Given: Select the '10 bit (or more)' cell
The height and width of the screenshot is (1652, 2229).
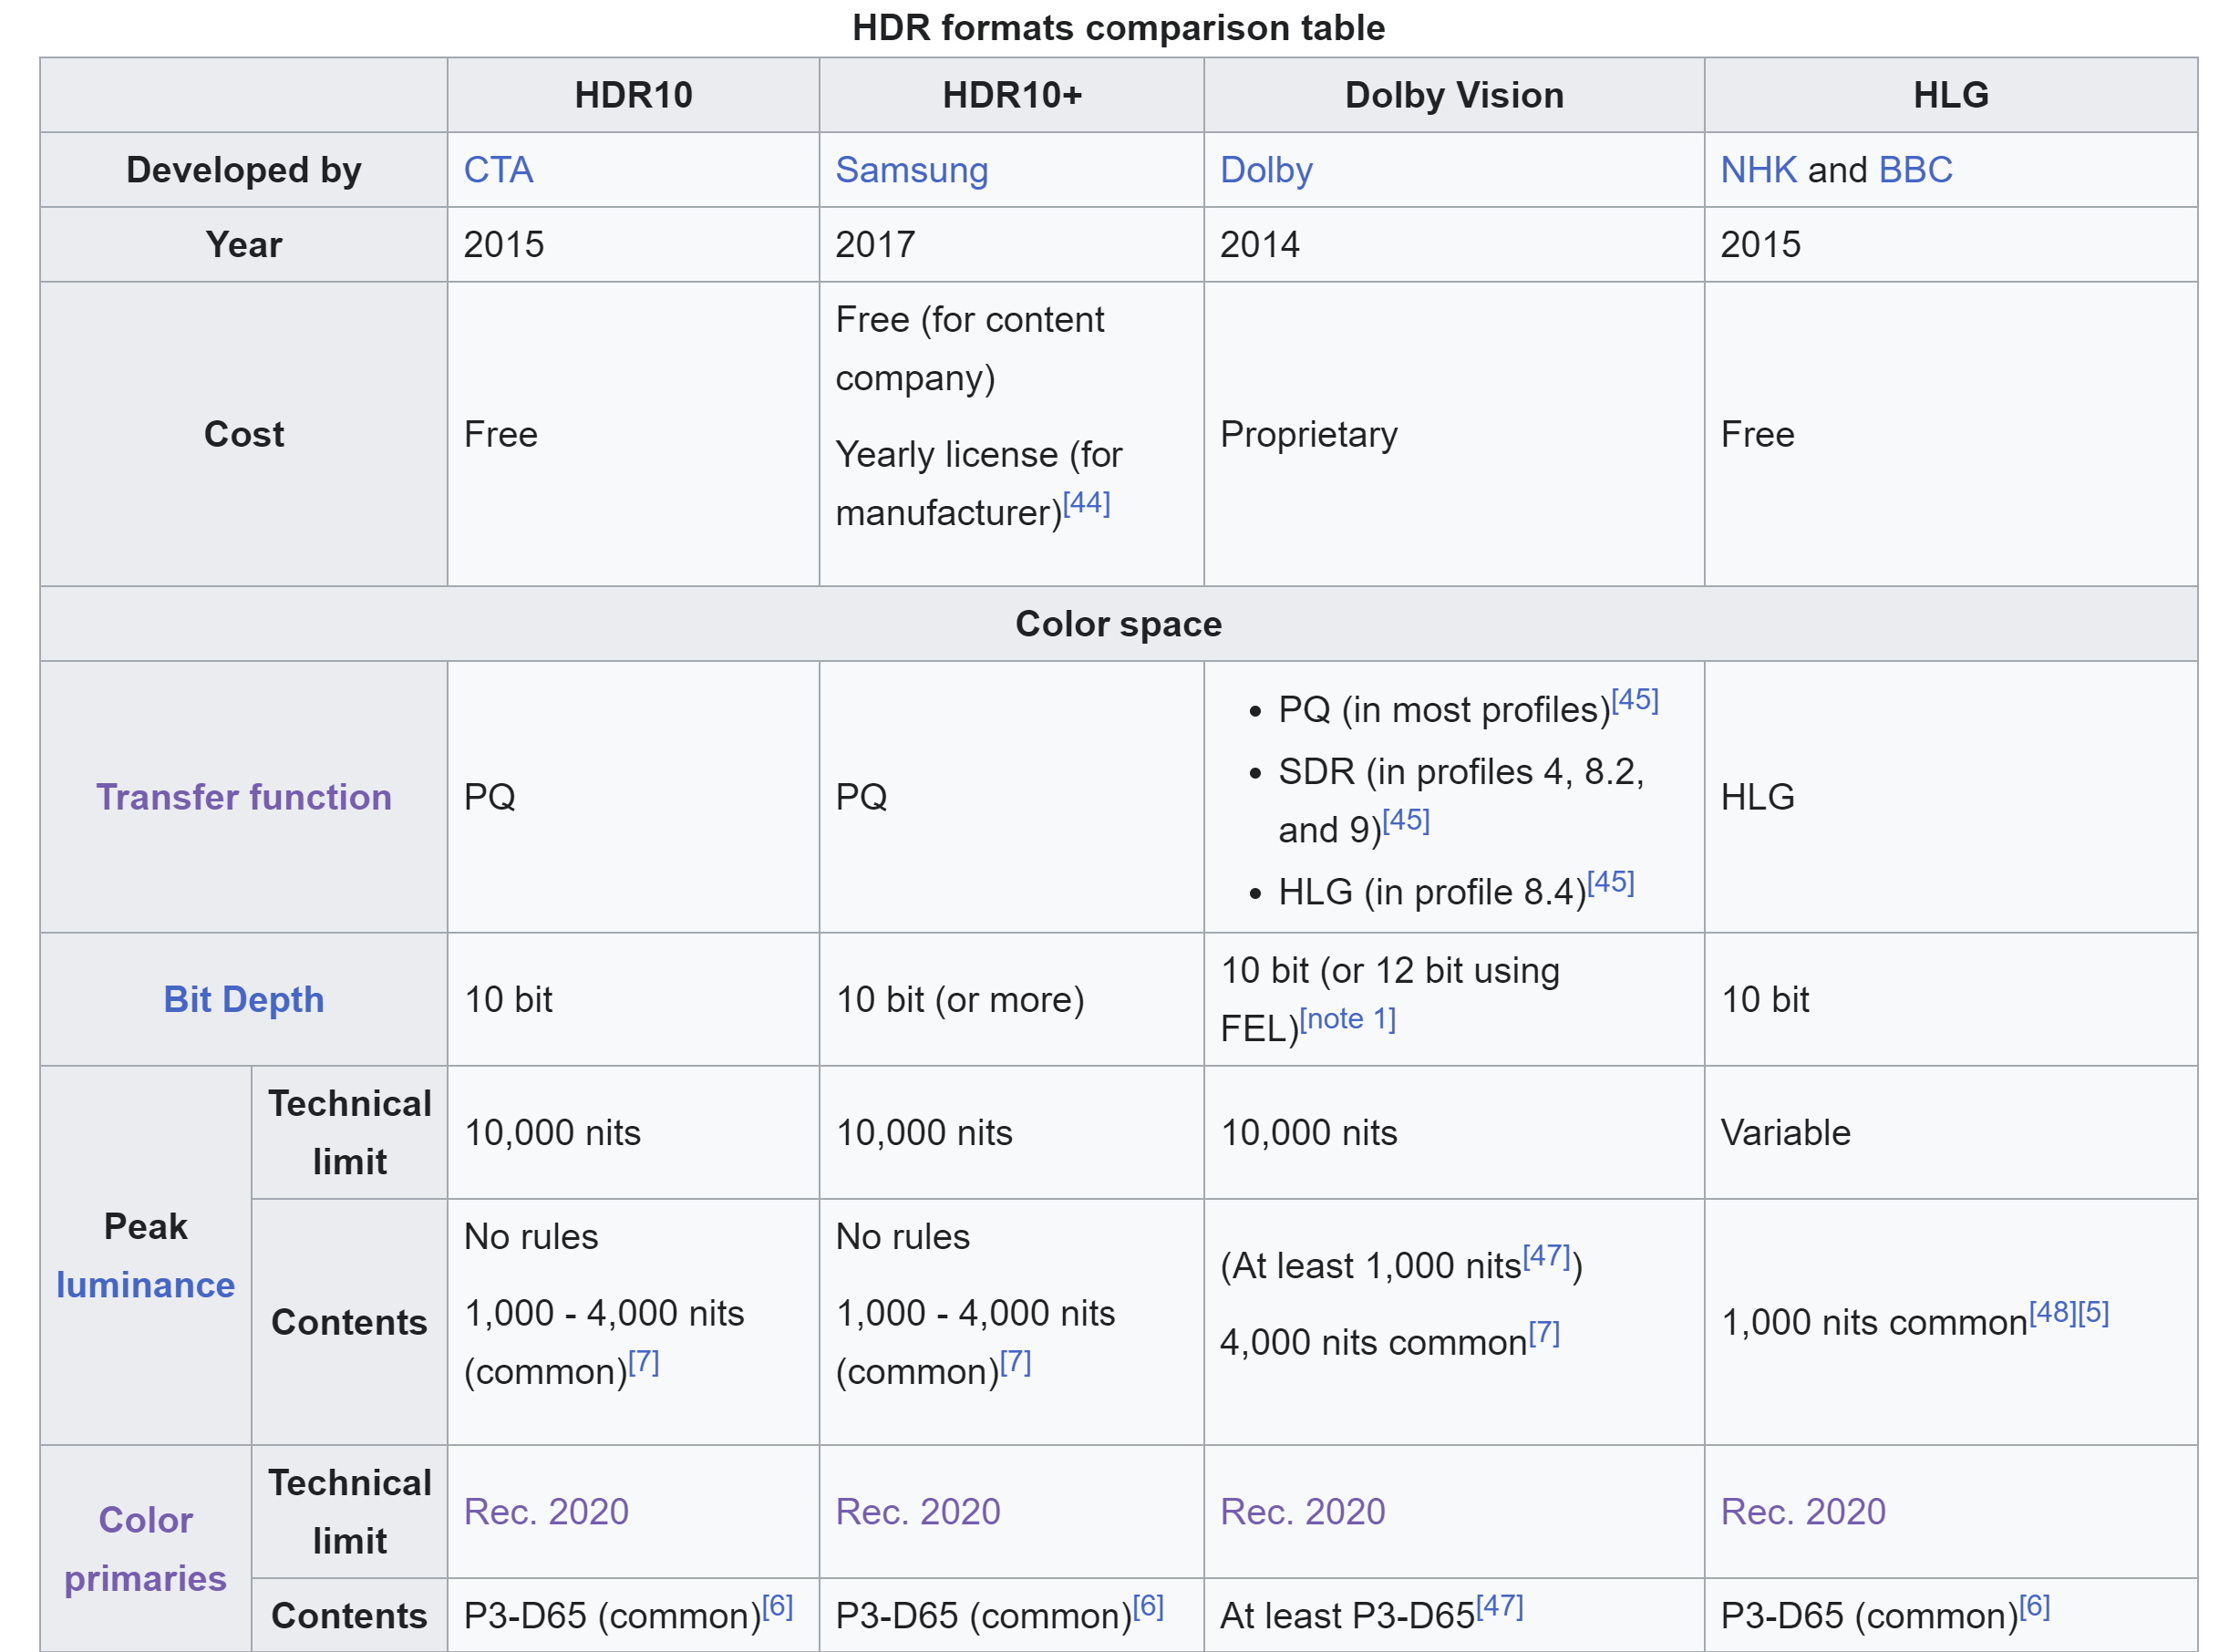Looking at the screenshot, I should 1011,999.
